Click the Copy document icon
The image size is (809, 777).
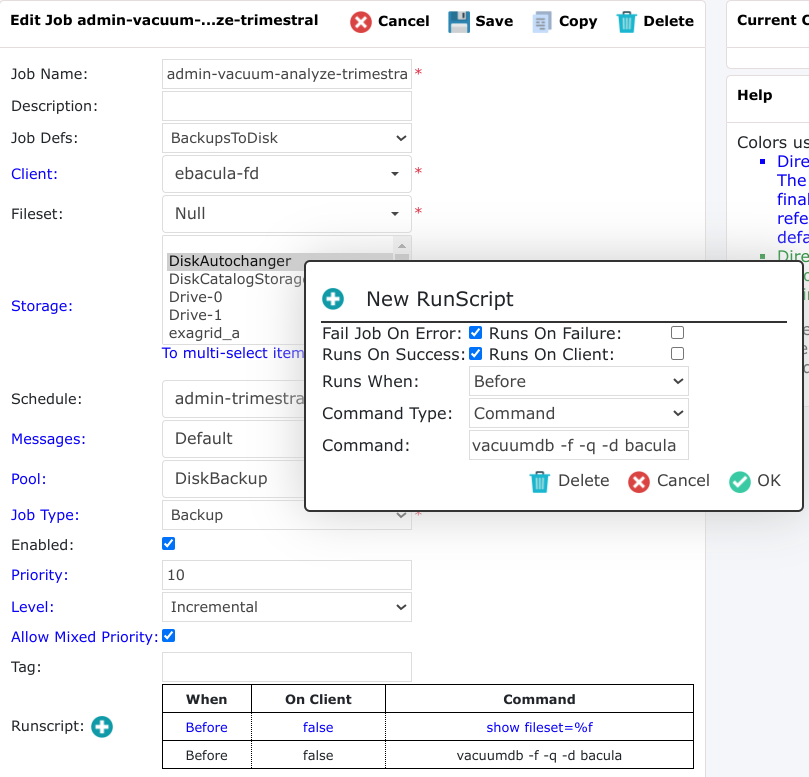pos(542,22)
